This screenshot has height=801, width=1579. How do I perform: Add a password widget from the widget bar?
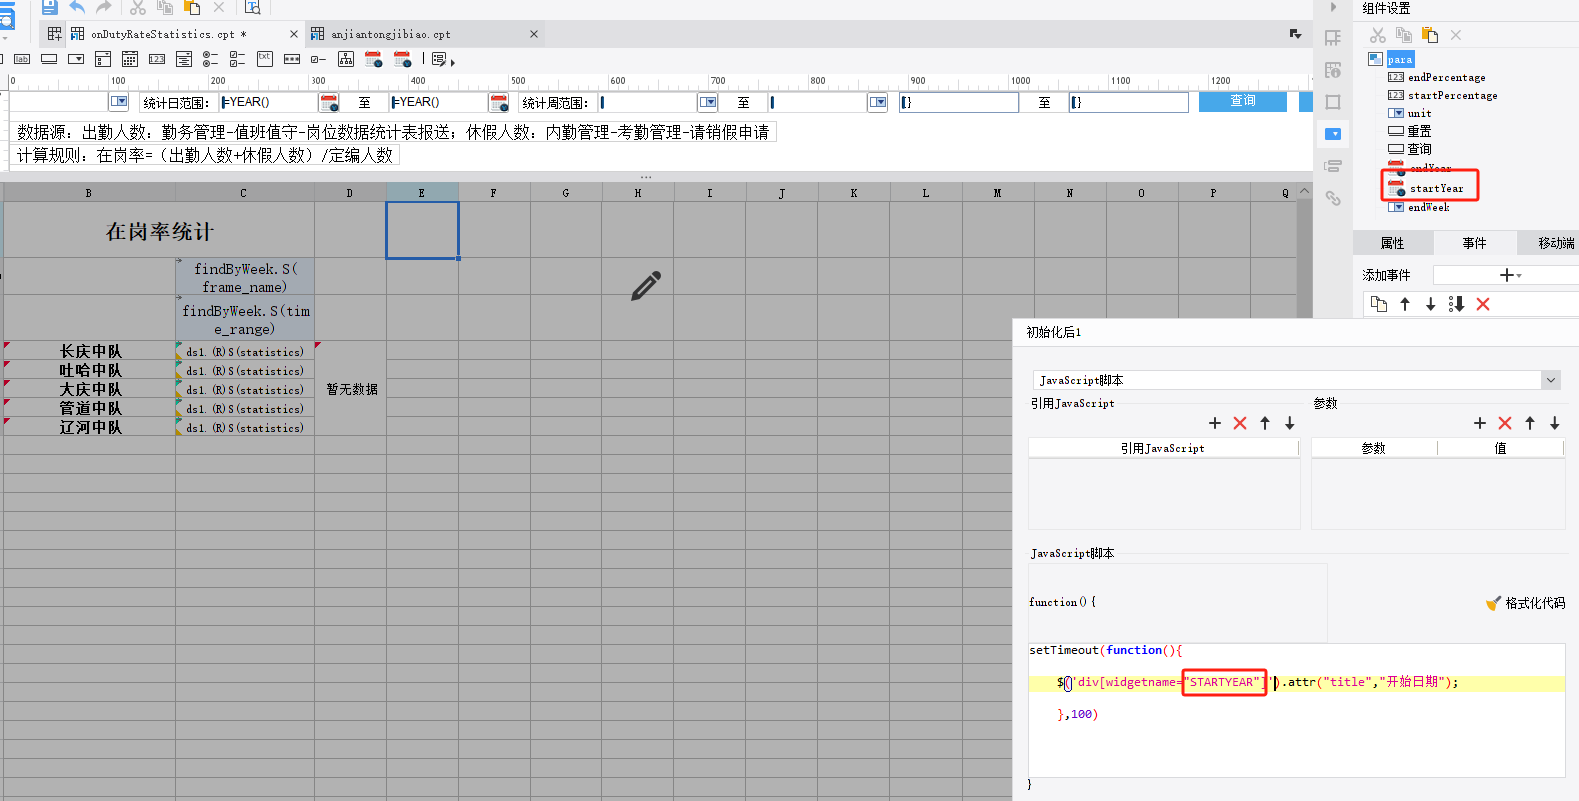click(292, 59)
